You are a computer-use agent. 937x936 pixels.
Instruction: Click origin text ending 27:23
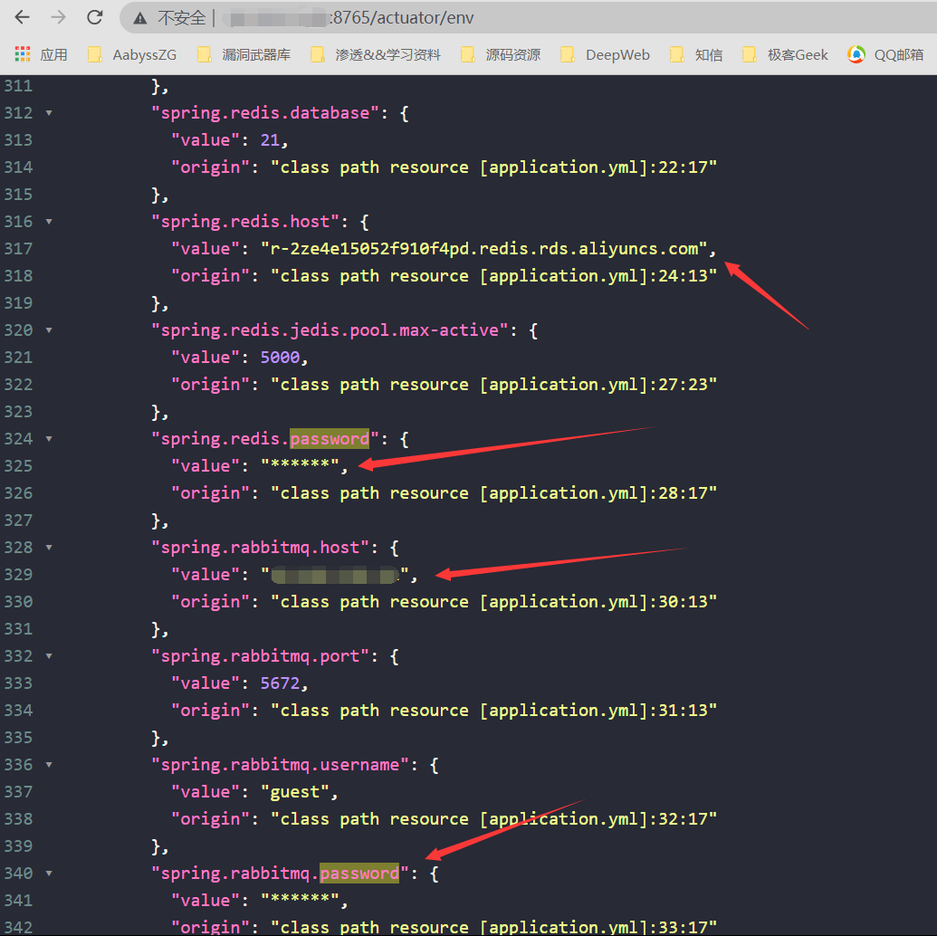(x=494, y=384)
